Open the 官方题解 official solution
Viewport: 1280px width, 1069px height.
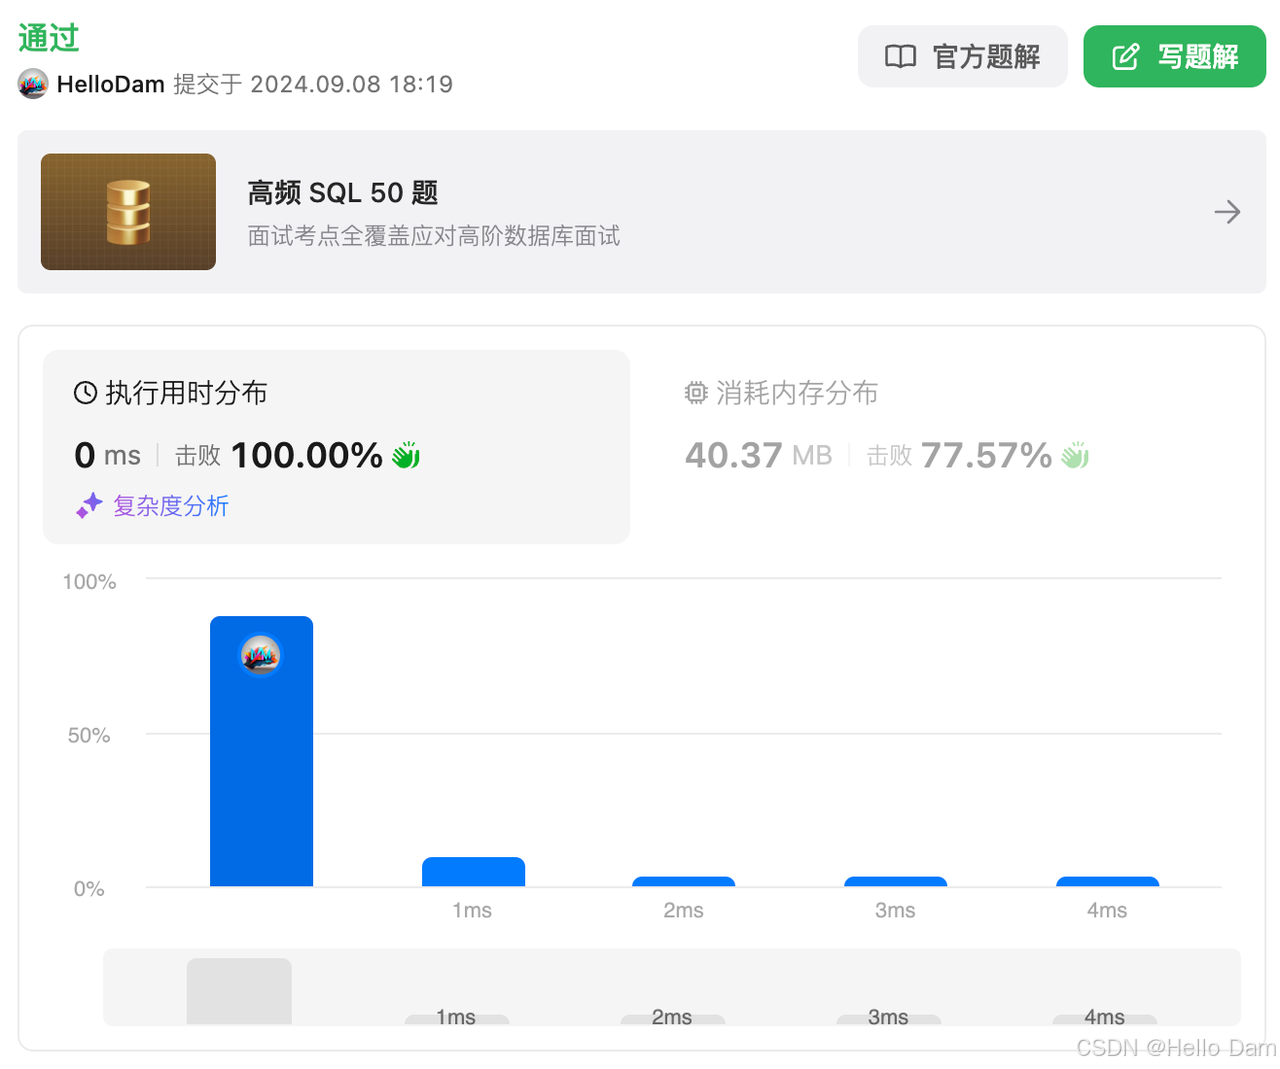coord(962,56)
